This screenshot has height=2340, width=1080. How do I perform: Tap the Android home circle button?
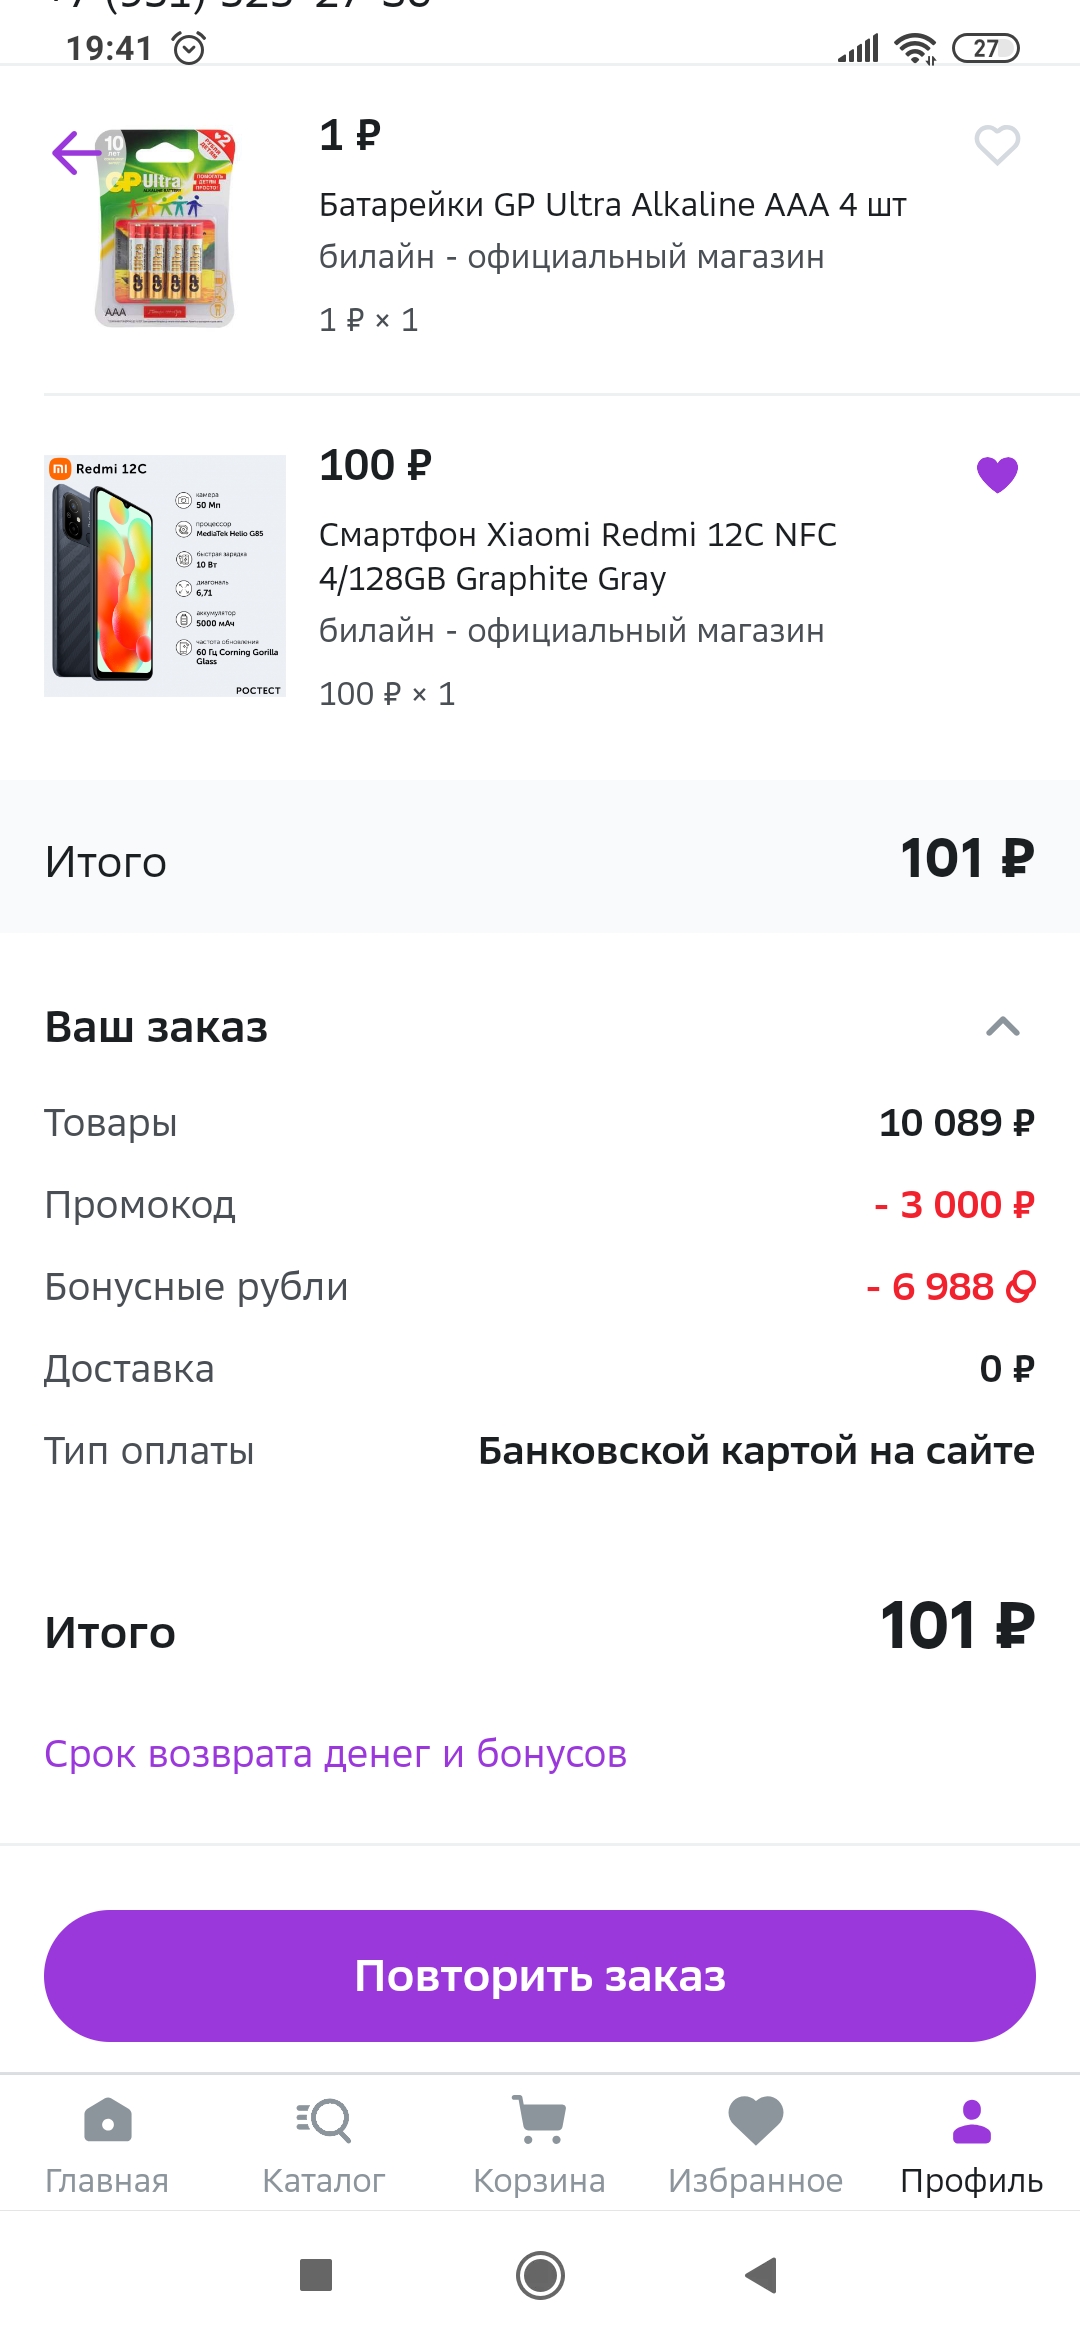tap(540, 2275)
